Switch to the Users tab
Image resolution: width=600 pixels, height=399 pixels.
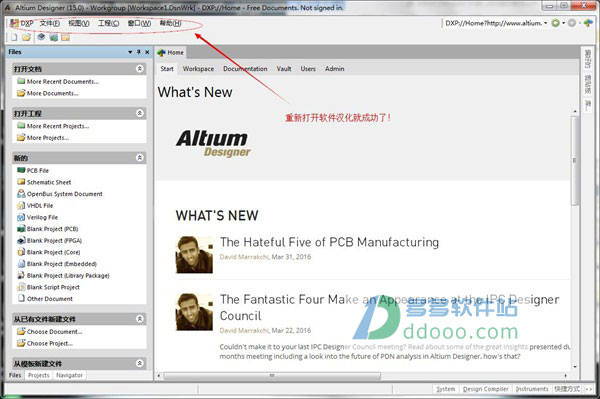(x=308, y=69)
